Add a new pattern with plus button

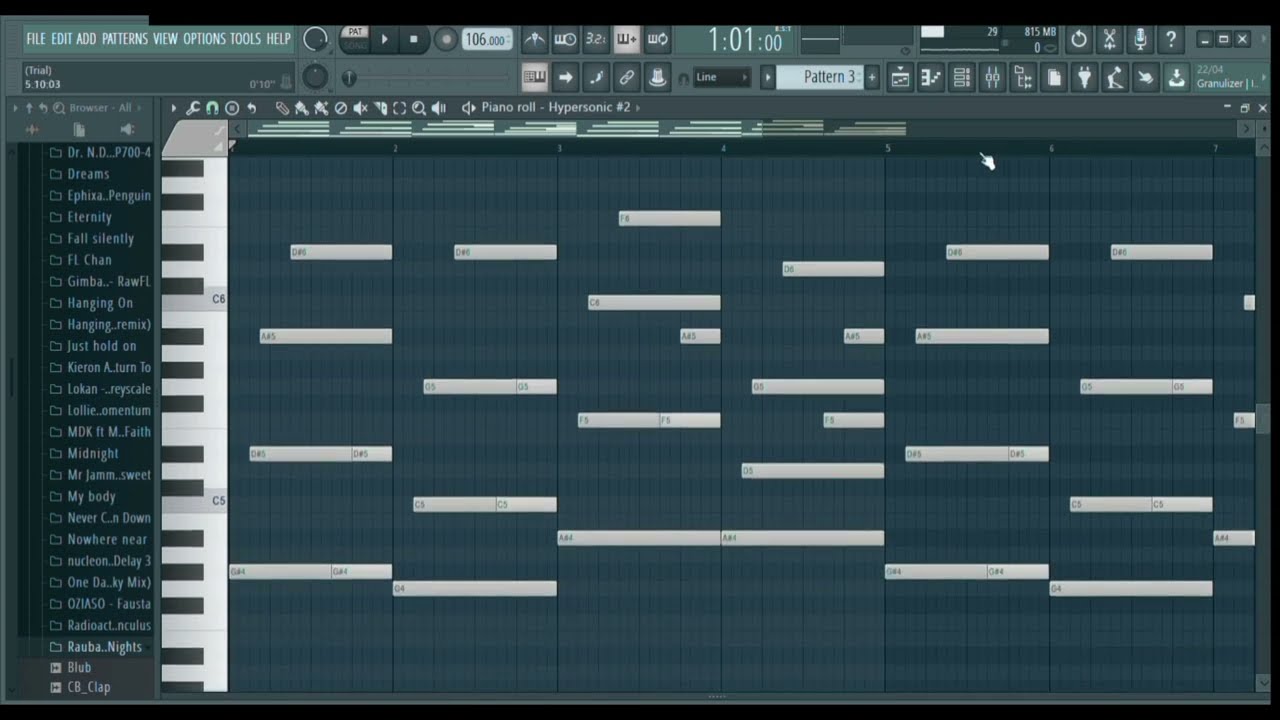tap(872, 77)
